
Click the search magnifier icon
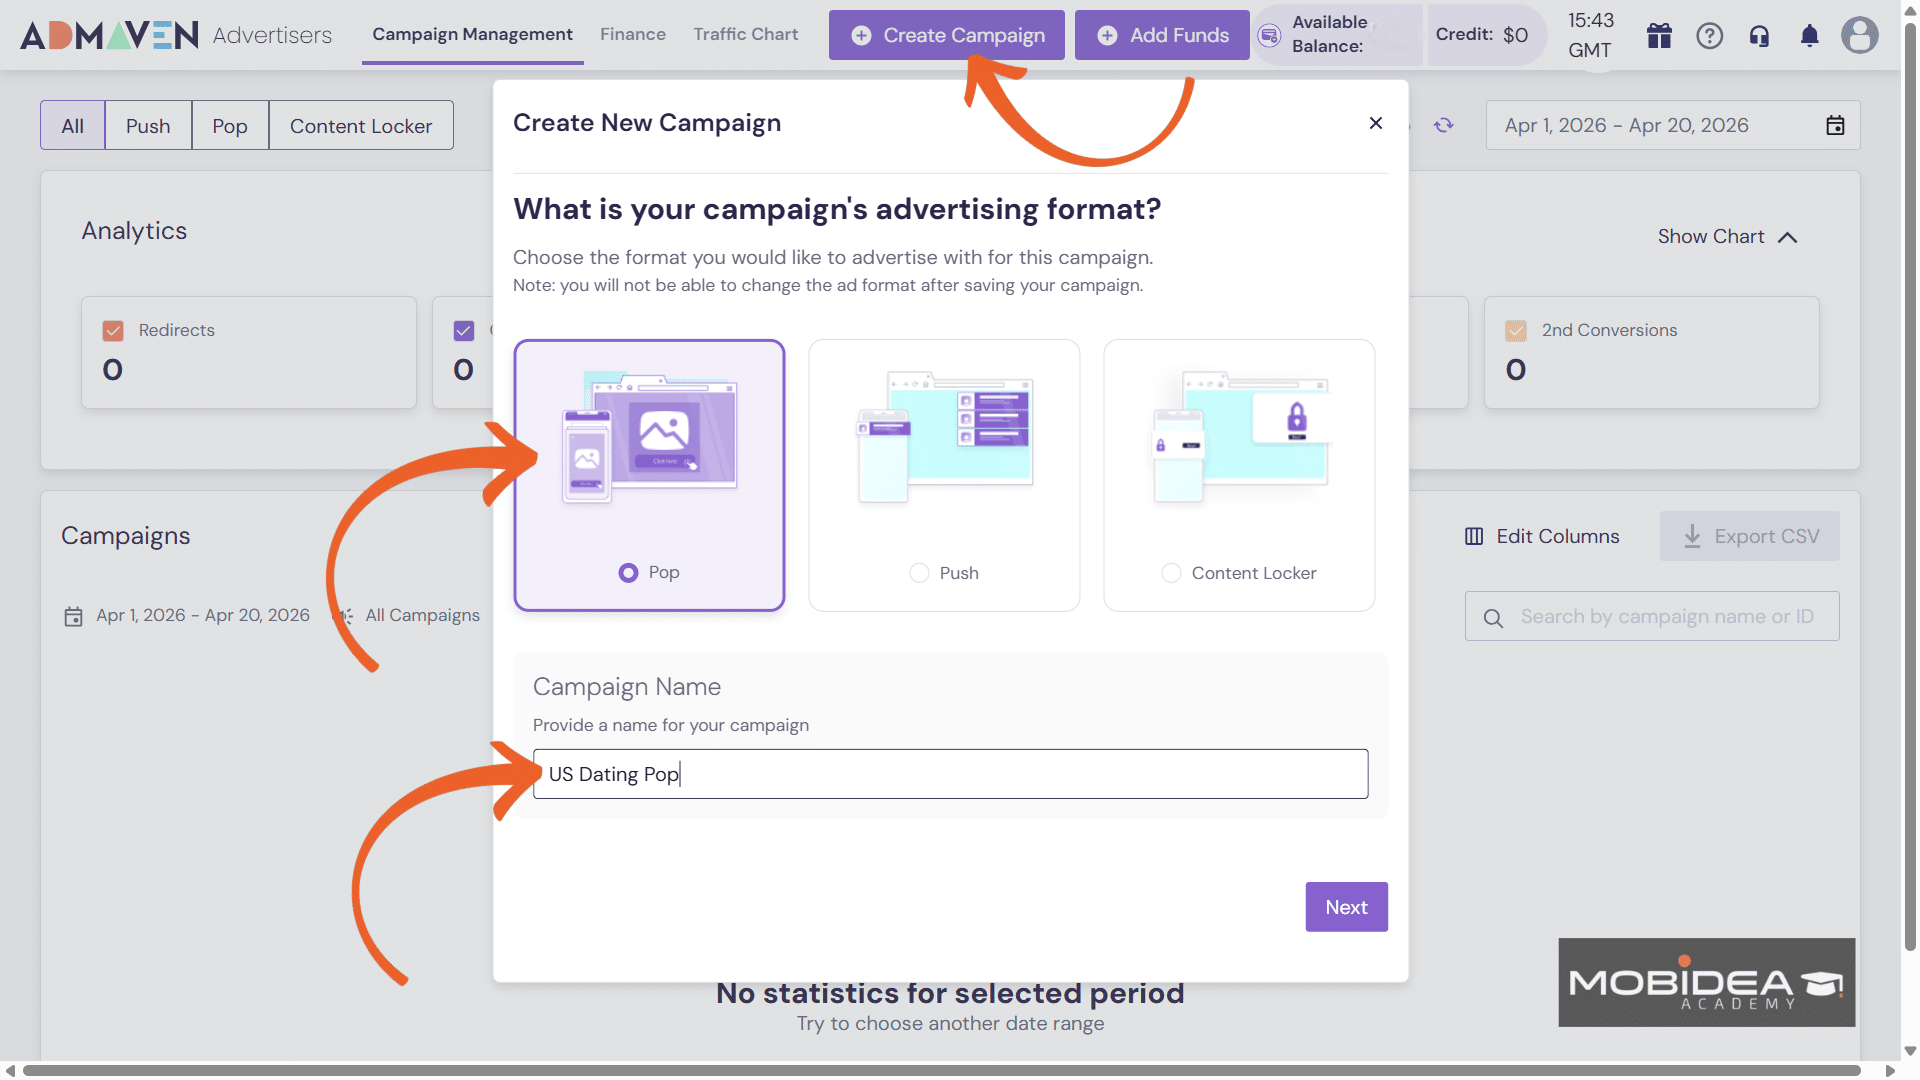click(x=1493, y=618)
